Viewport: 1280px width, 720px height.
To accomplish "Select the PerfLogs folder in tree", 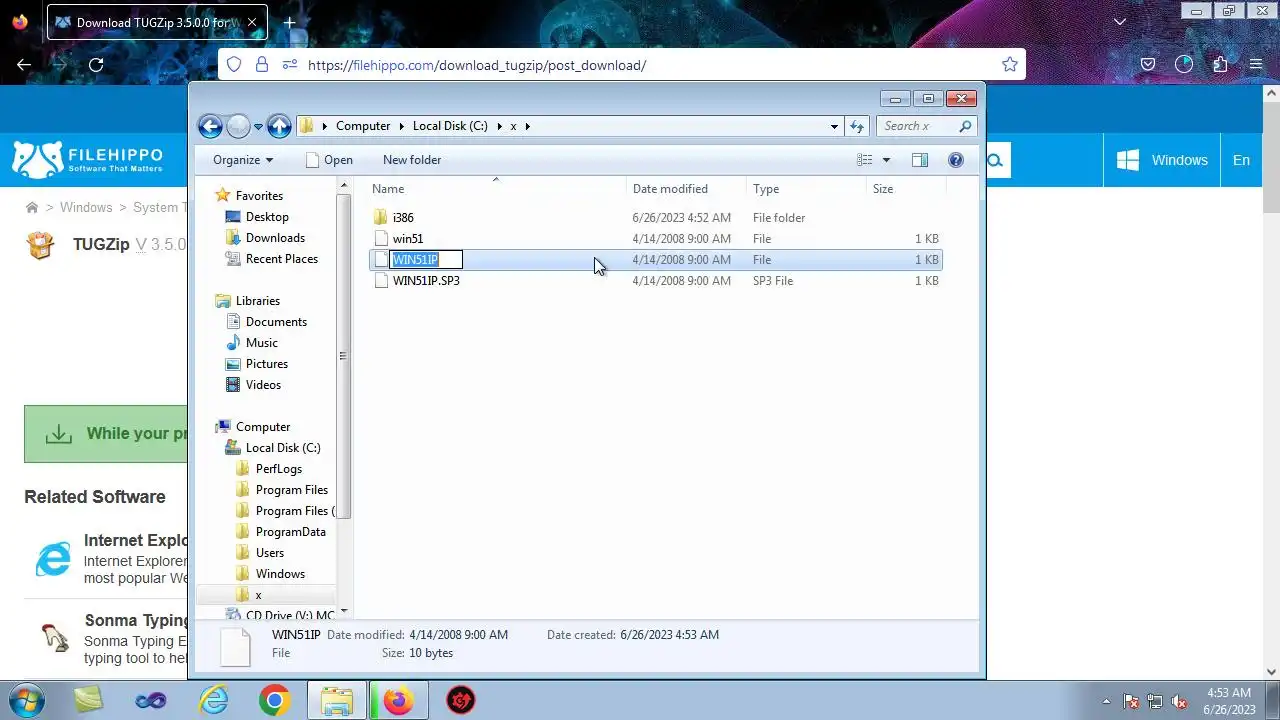I will [x=279, y=469].
